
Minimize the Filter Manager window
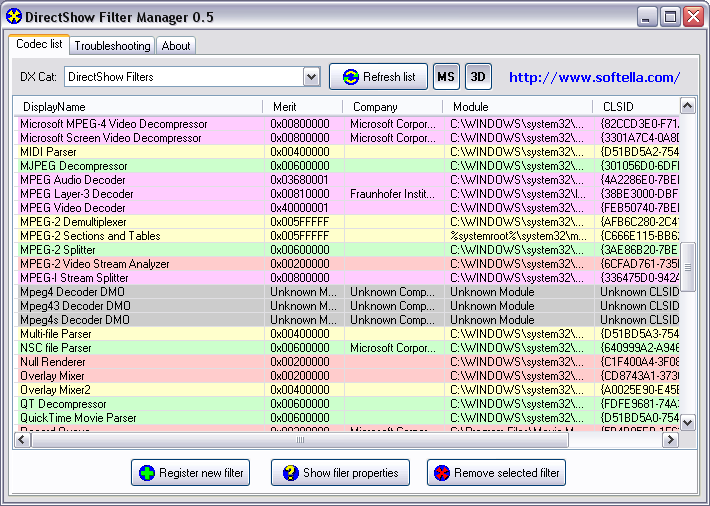[647, 17]
